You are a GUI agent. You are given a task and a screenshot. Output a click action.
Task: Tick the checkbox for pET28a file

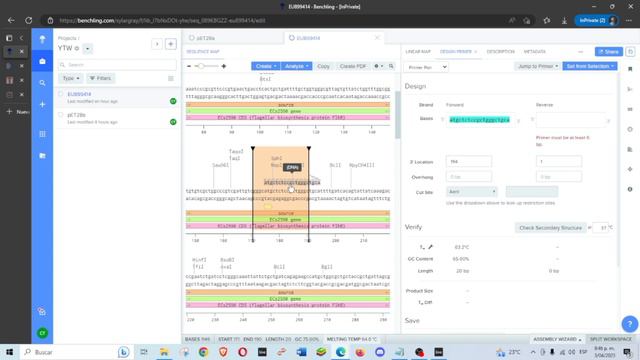[x=61, y=115]
